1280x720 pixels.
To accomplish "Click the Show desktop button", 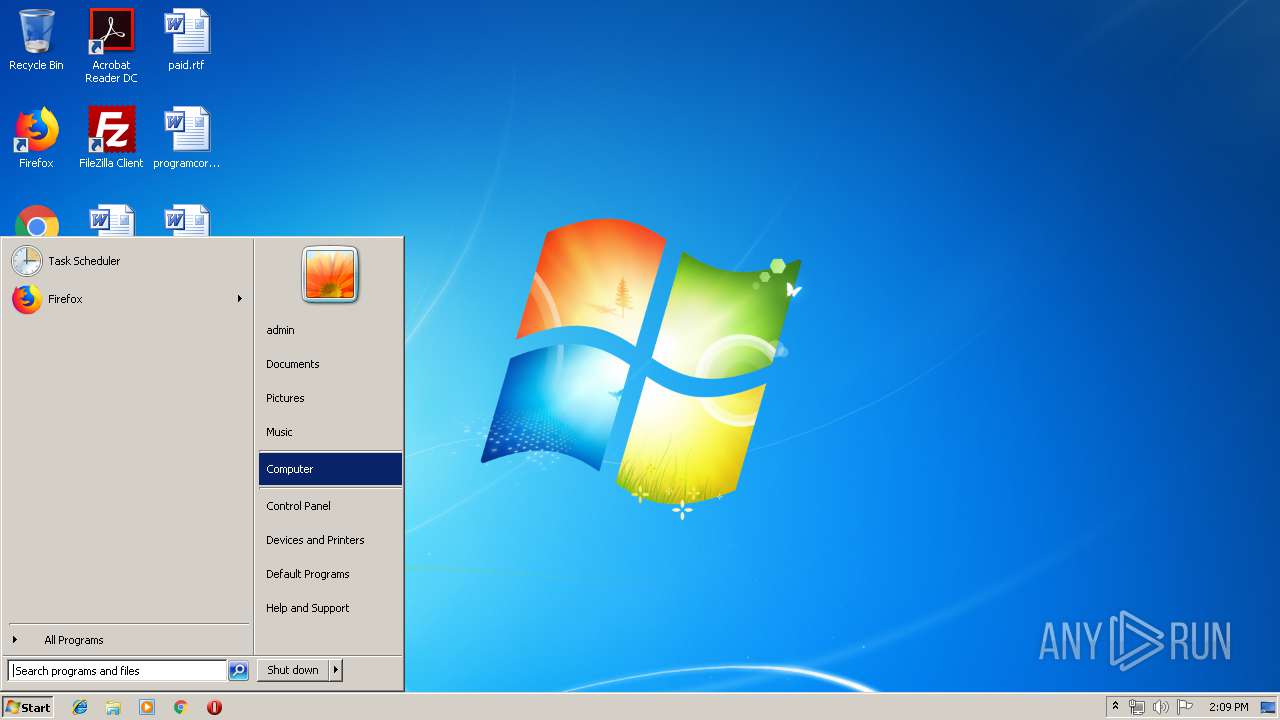I will [x=1269, y=707].
